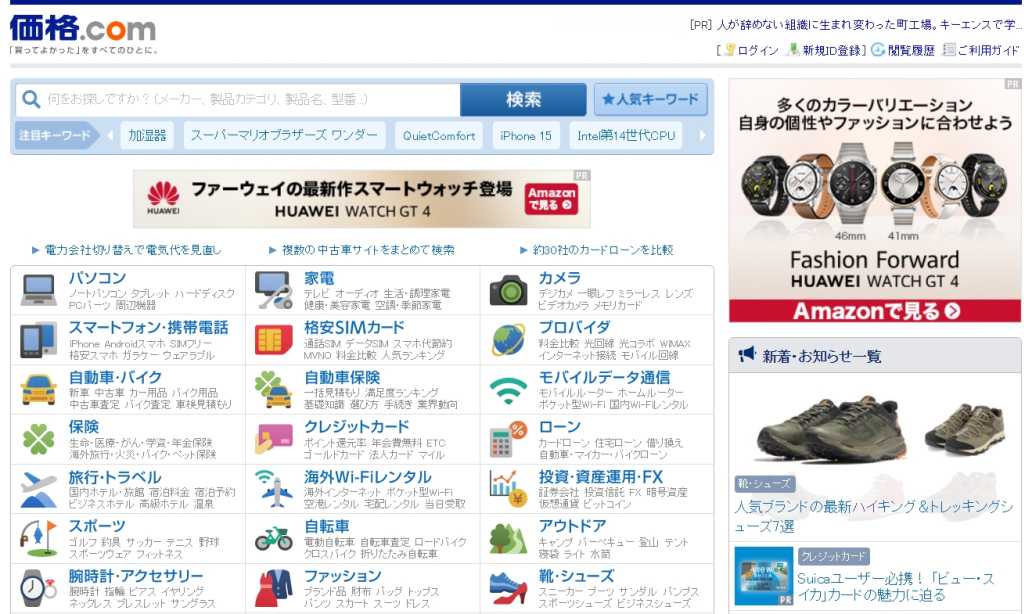Open the 人気キーワード button
Image resolution: width=1024 pixels, height=614 pixels.
(650, 100)
